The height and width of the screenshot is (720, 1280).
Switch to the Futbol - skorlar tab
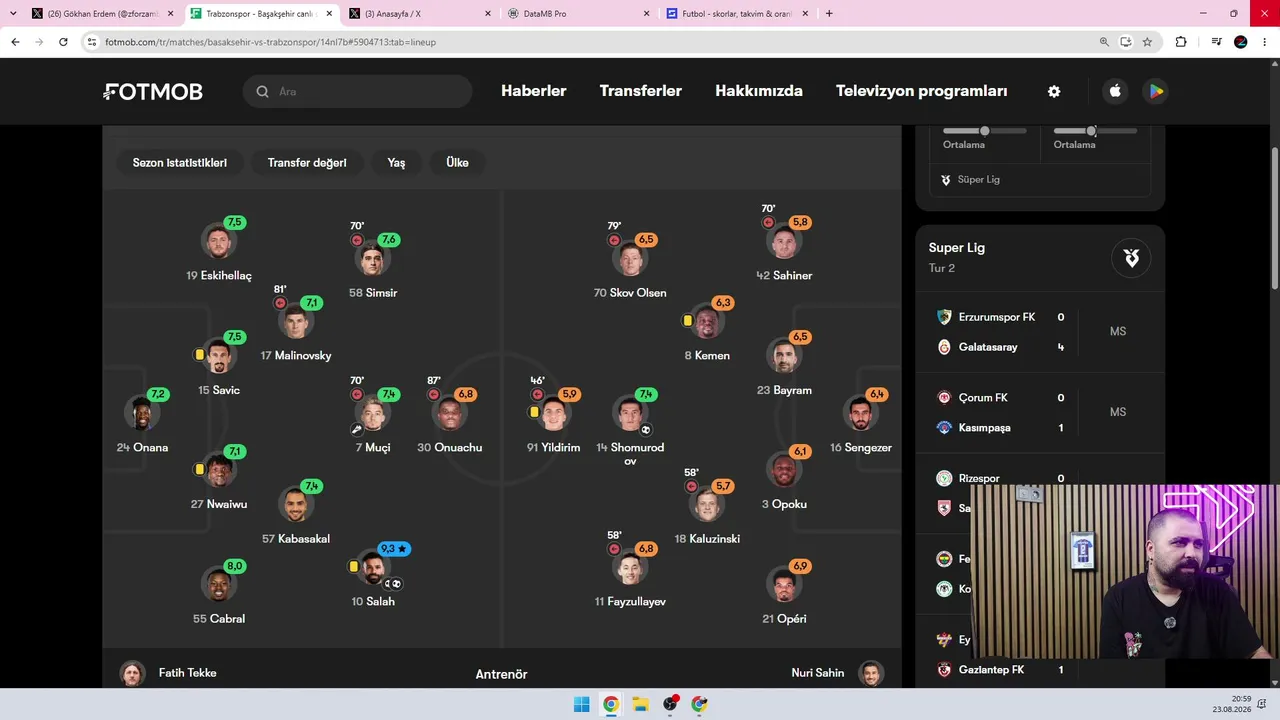737,14
